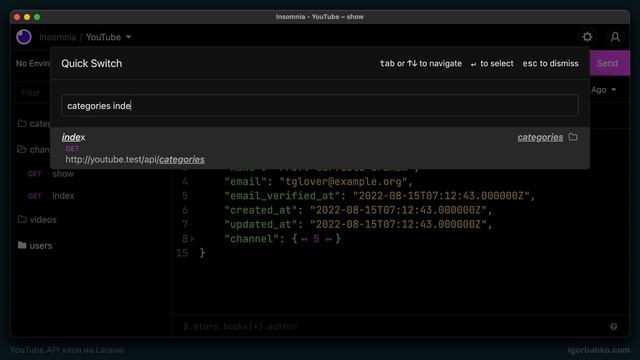Click the users folder icon
The height and width of the screenshot is (360, 640).
coord(22,245)
